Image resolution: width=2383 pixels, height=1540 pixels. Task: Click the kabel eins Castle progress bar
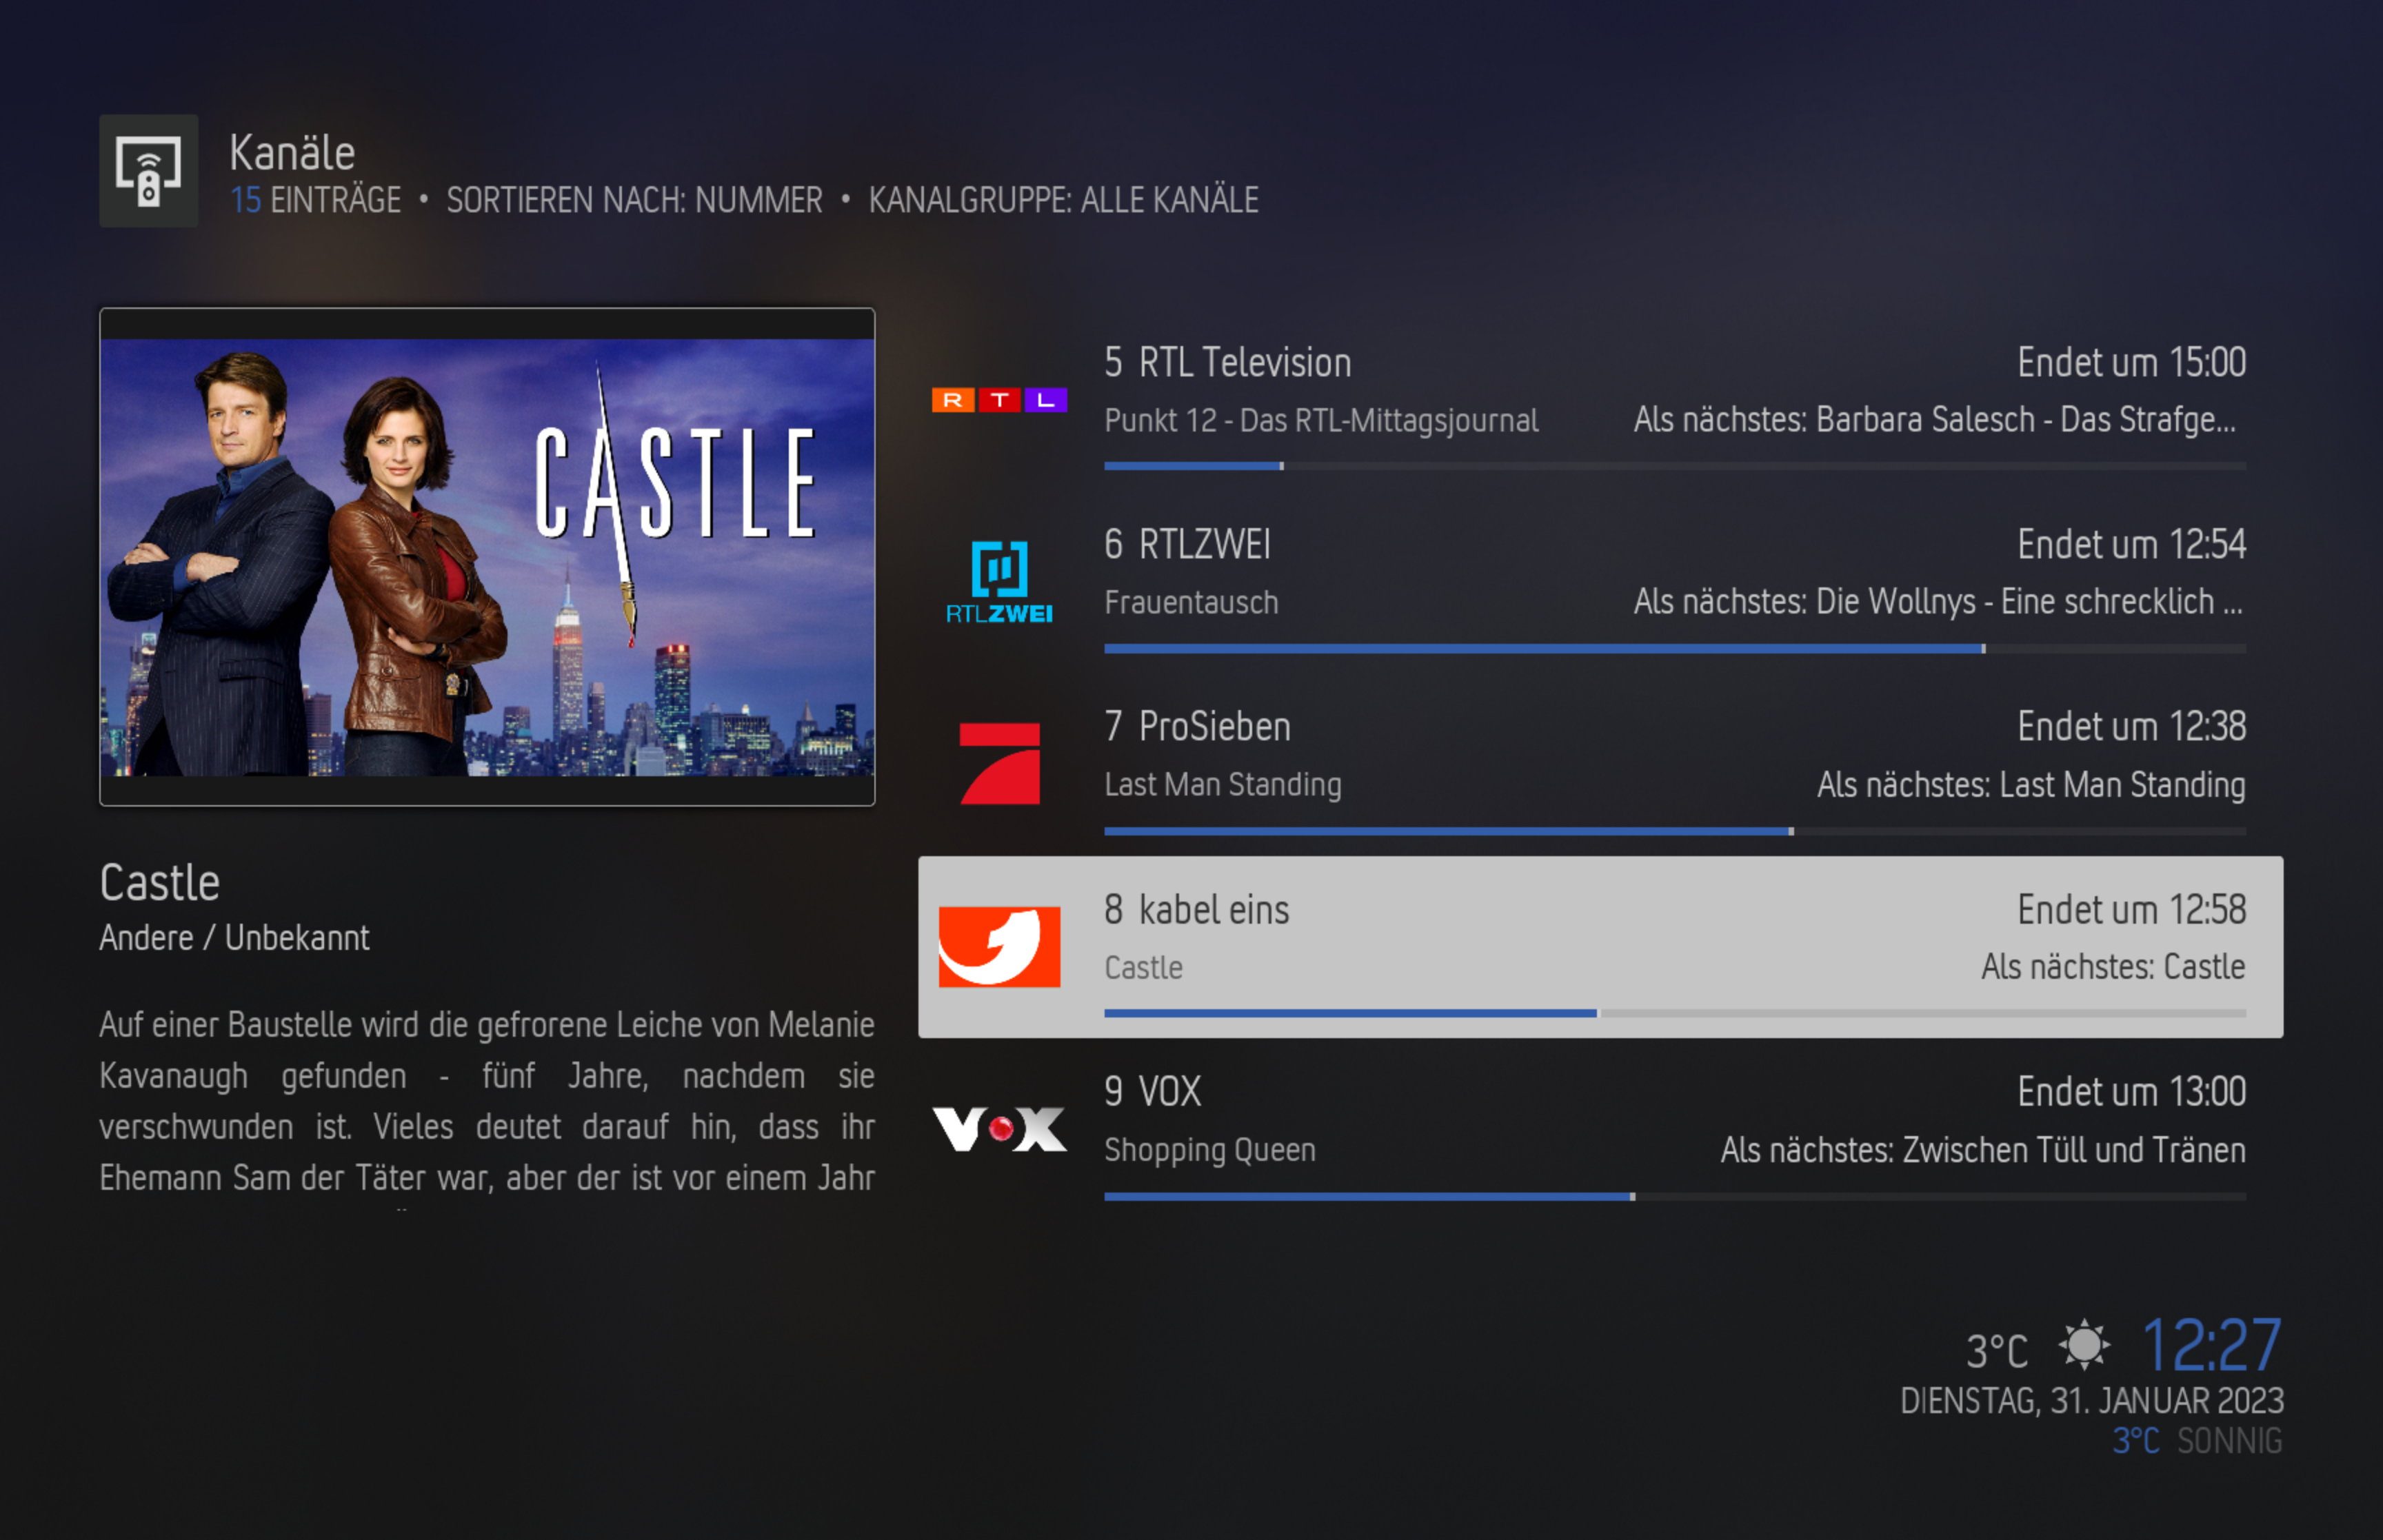click(1675, 1013)
